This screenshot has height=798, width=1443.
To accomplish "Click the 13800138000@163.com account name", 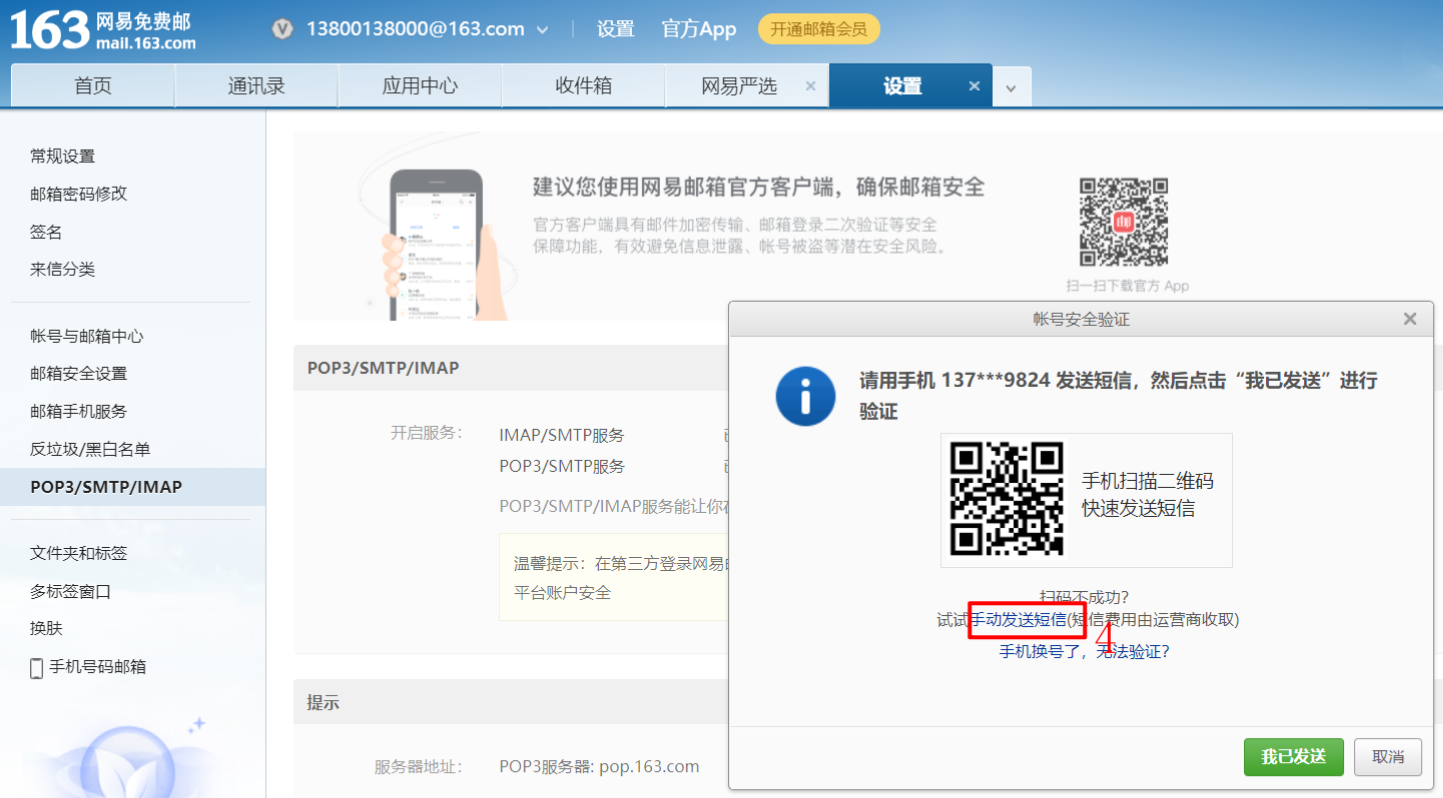I will pyautogui.click(x=415, y=29).
